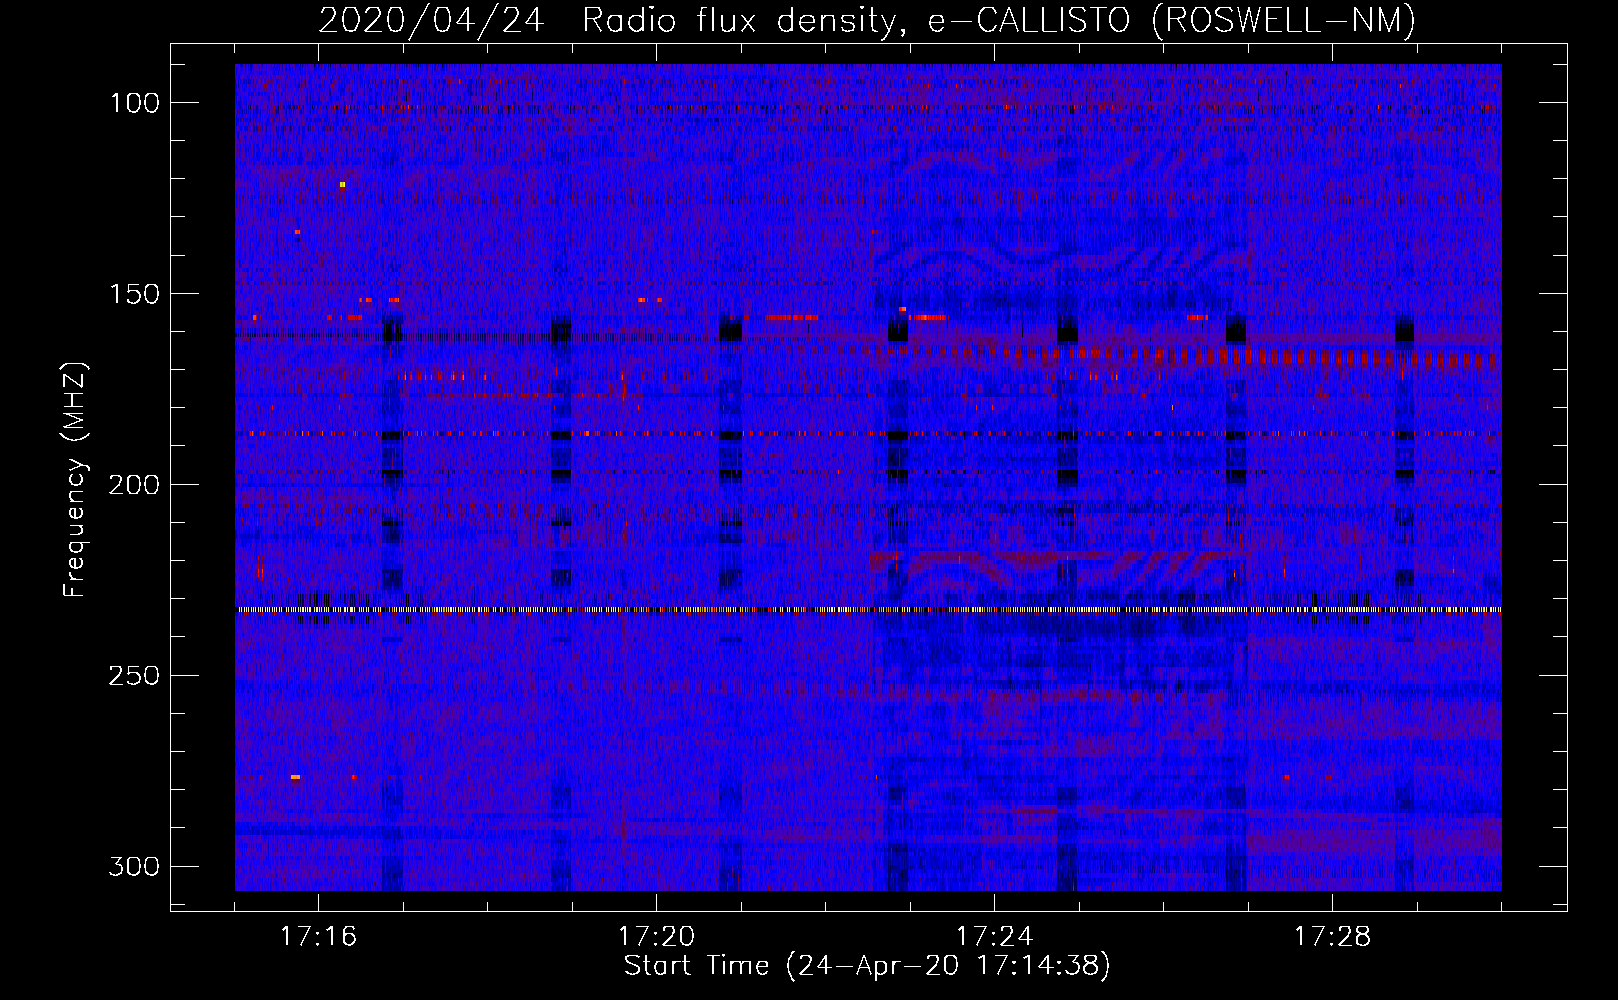Screen dimensions: 1618x1000
Task: Click the 150 frequency tick label
Action: (134, 294)
